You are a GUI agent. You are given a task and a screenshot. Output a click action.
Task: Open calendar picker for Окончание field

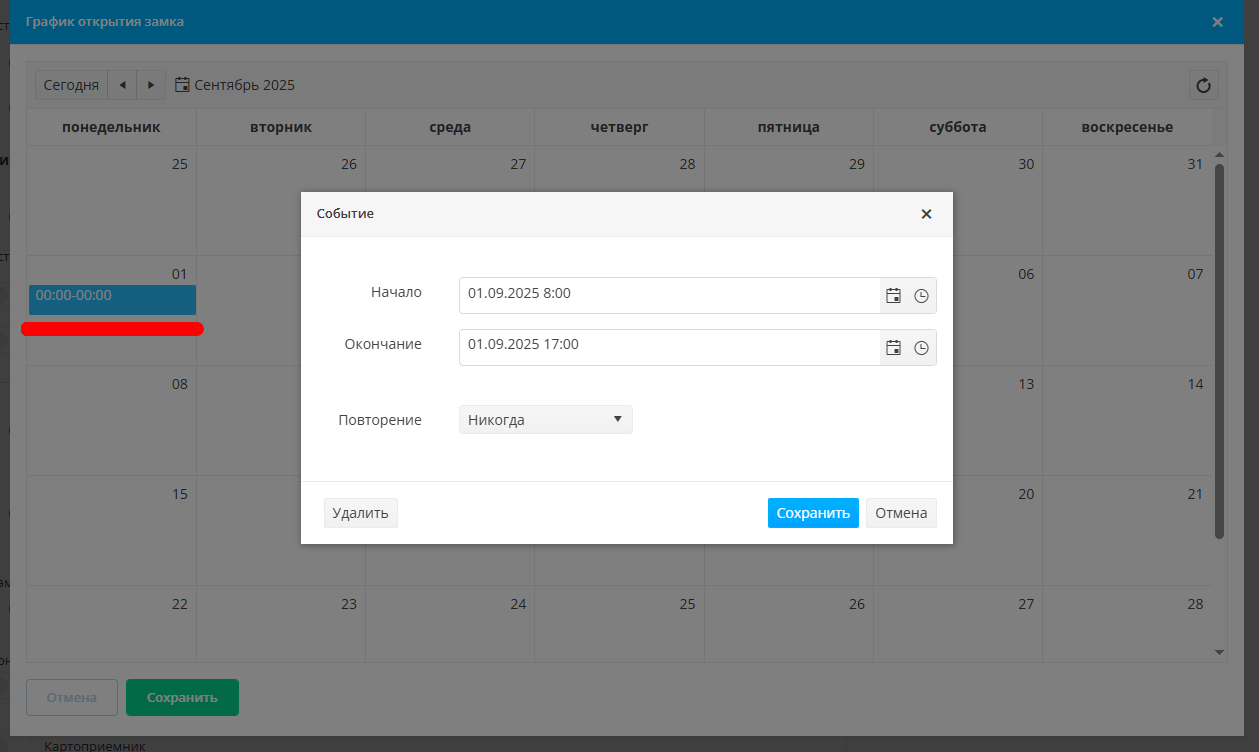(x=894, y=348)
